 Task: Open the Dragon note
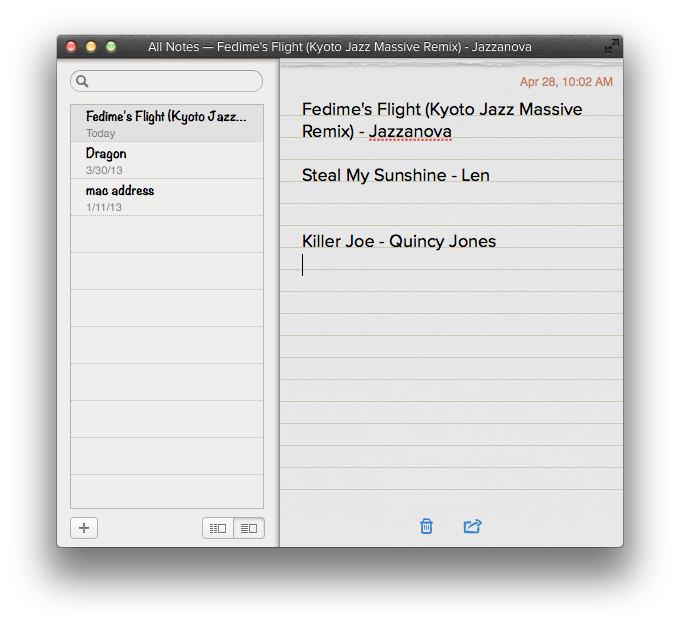point(167,160)
